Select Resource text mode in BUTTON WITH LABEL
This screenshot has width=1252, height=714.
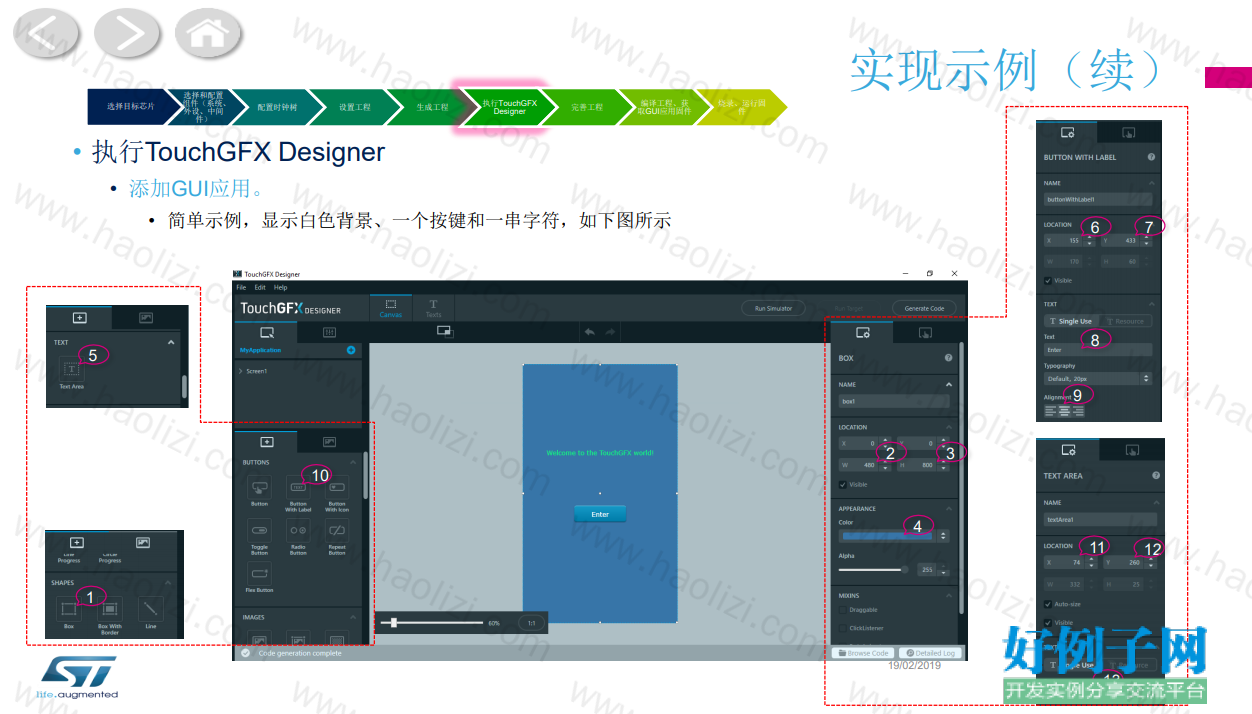[x=1125, y=321]
